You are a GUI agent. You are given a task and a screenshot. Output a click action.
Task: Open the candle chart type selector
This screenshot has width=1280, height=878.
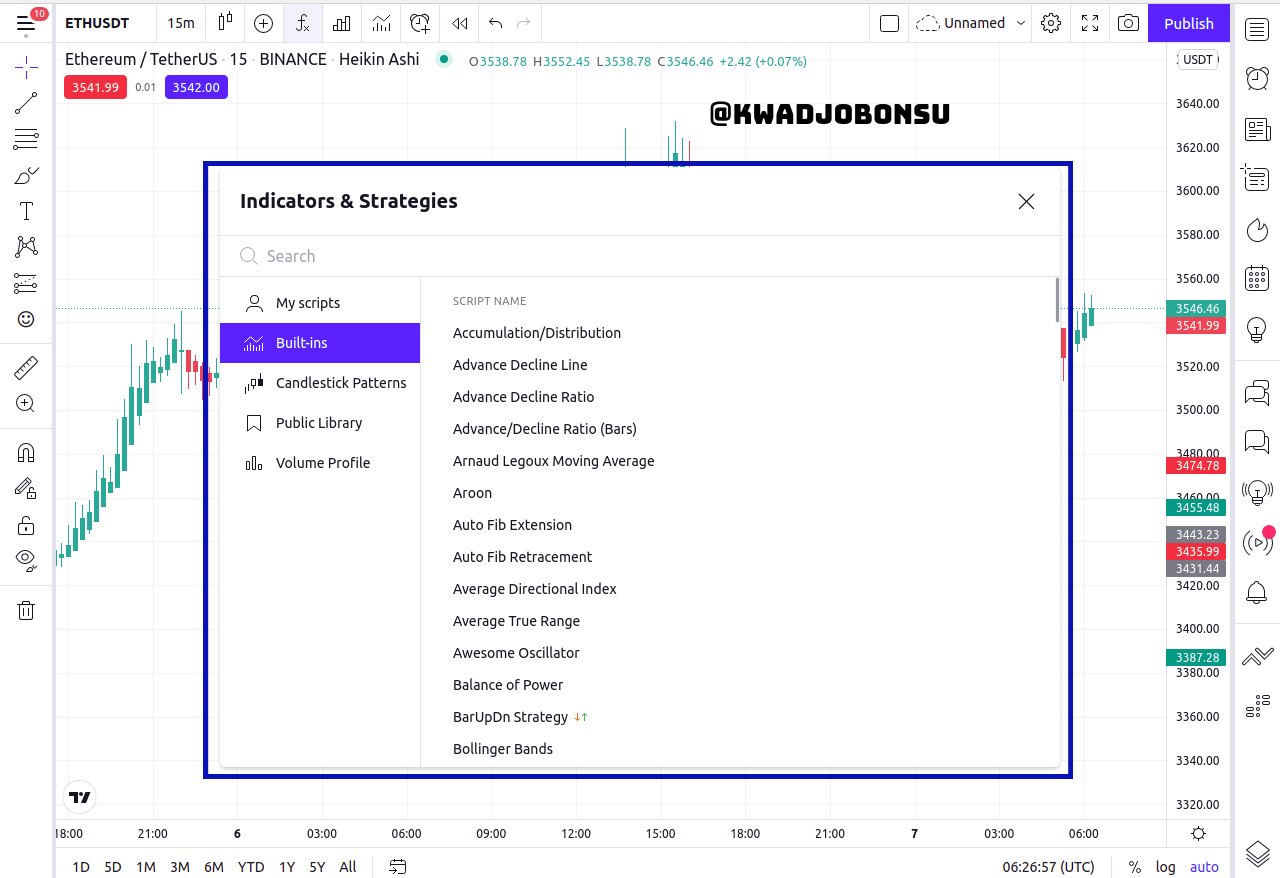pos(224,22)
